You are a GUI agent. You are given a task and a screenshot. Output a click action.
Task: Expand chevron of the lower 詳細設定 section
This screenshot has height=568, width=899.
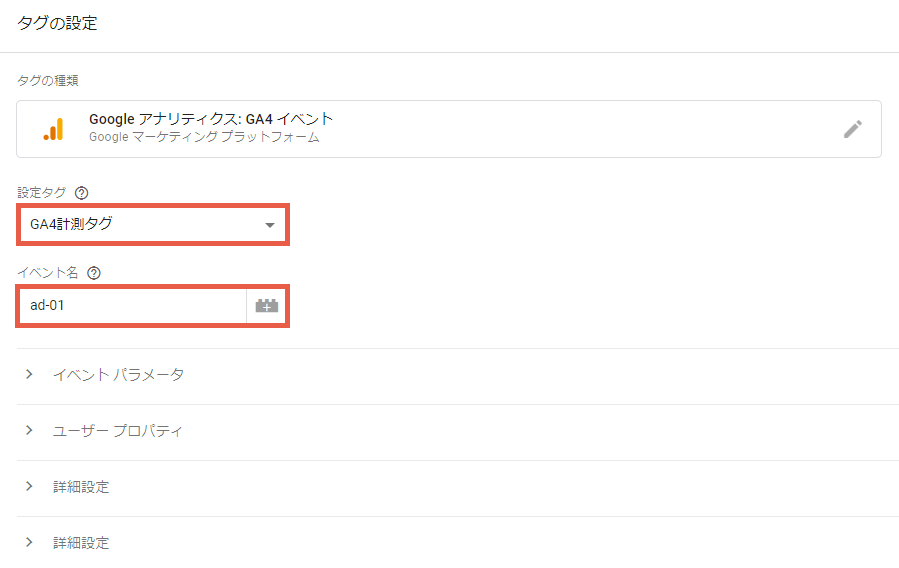29,542
